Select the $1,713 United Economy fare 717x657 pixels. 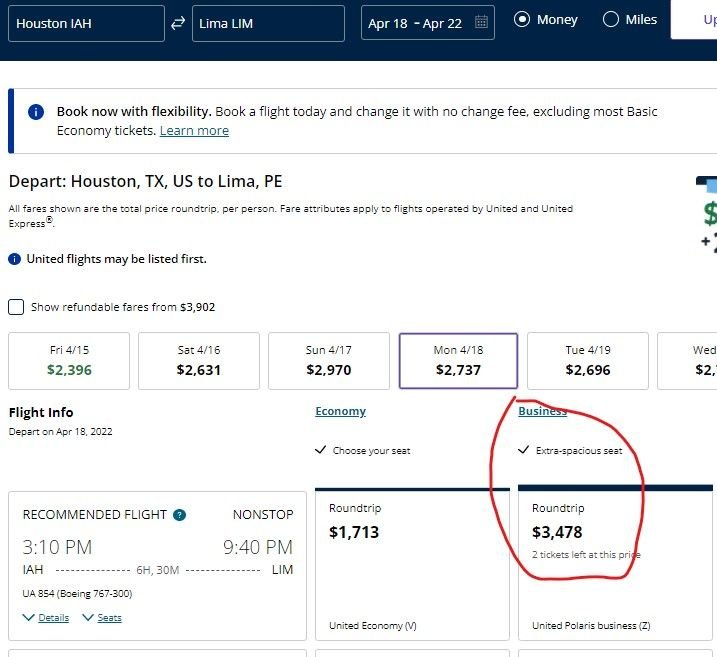click(x=412, y=565)
